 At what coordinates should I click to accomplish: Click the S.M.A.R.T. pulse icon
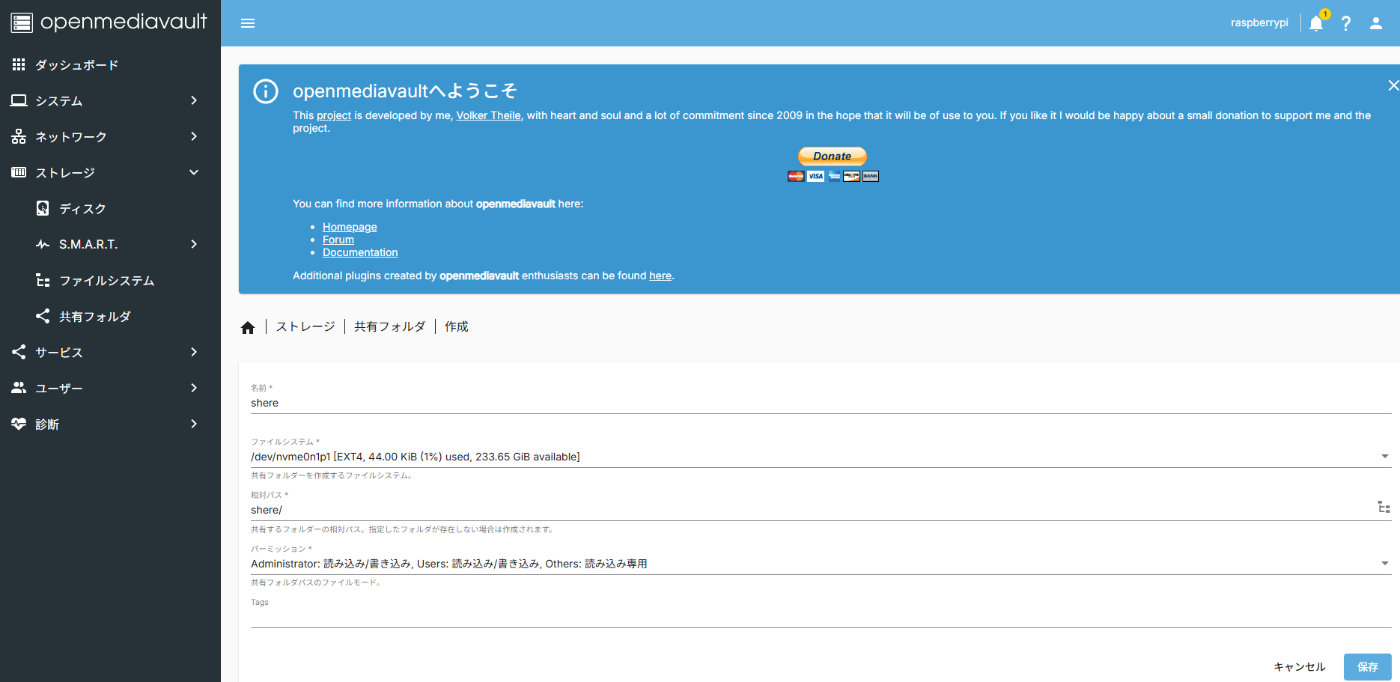[42, 245]
